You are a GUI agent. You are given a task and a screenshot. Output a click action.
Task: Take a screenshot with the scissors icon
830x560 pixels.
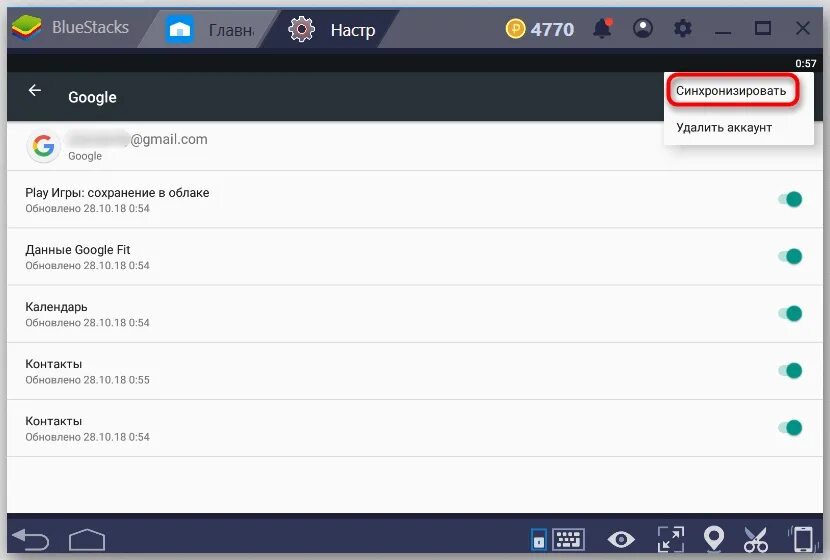755,540
